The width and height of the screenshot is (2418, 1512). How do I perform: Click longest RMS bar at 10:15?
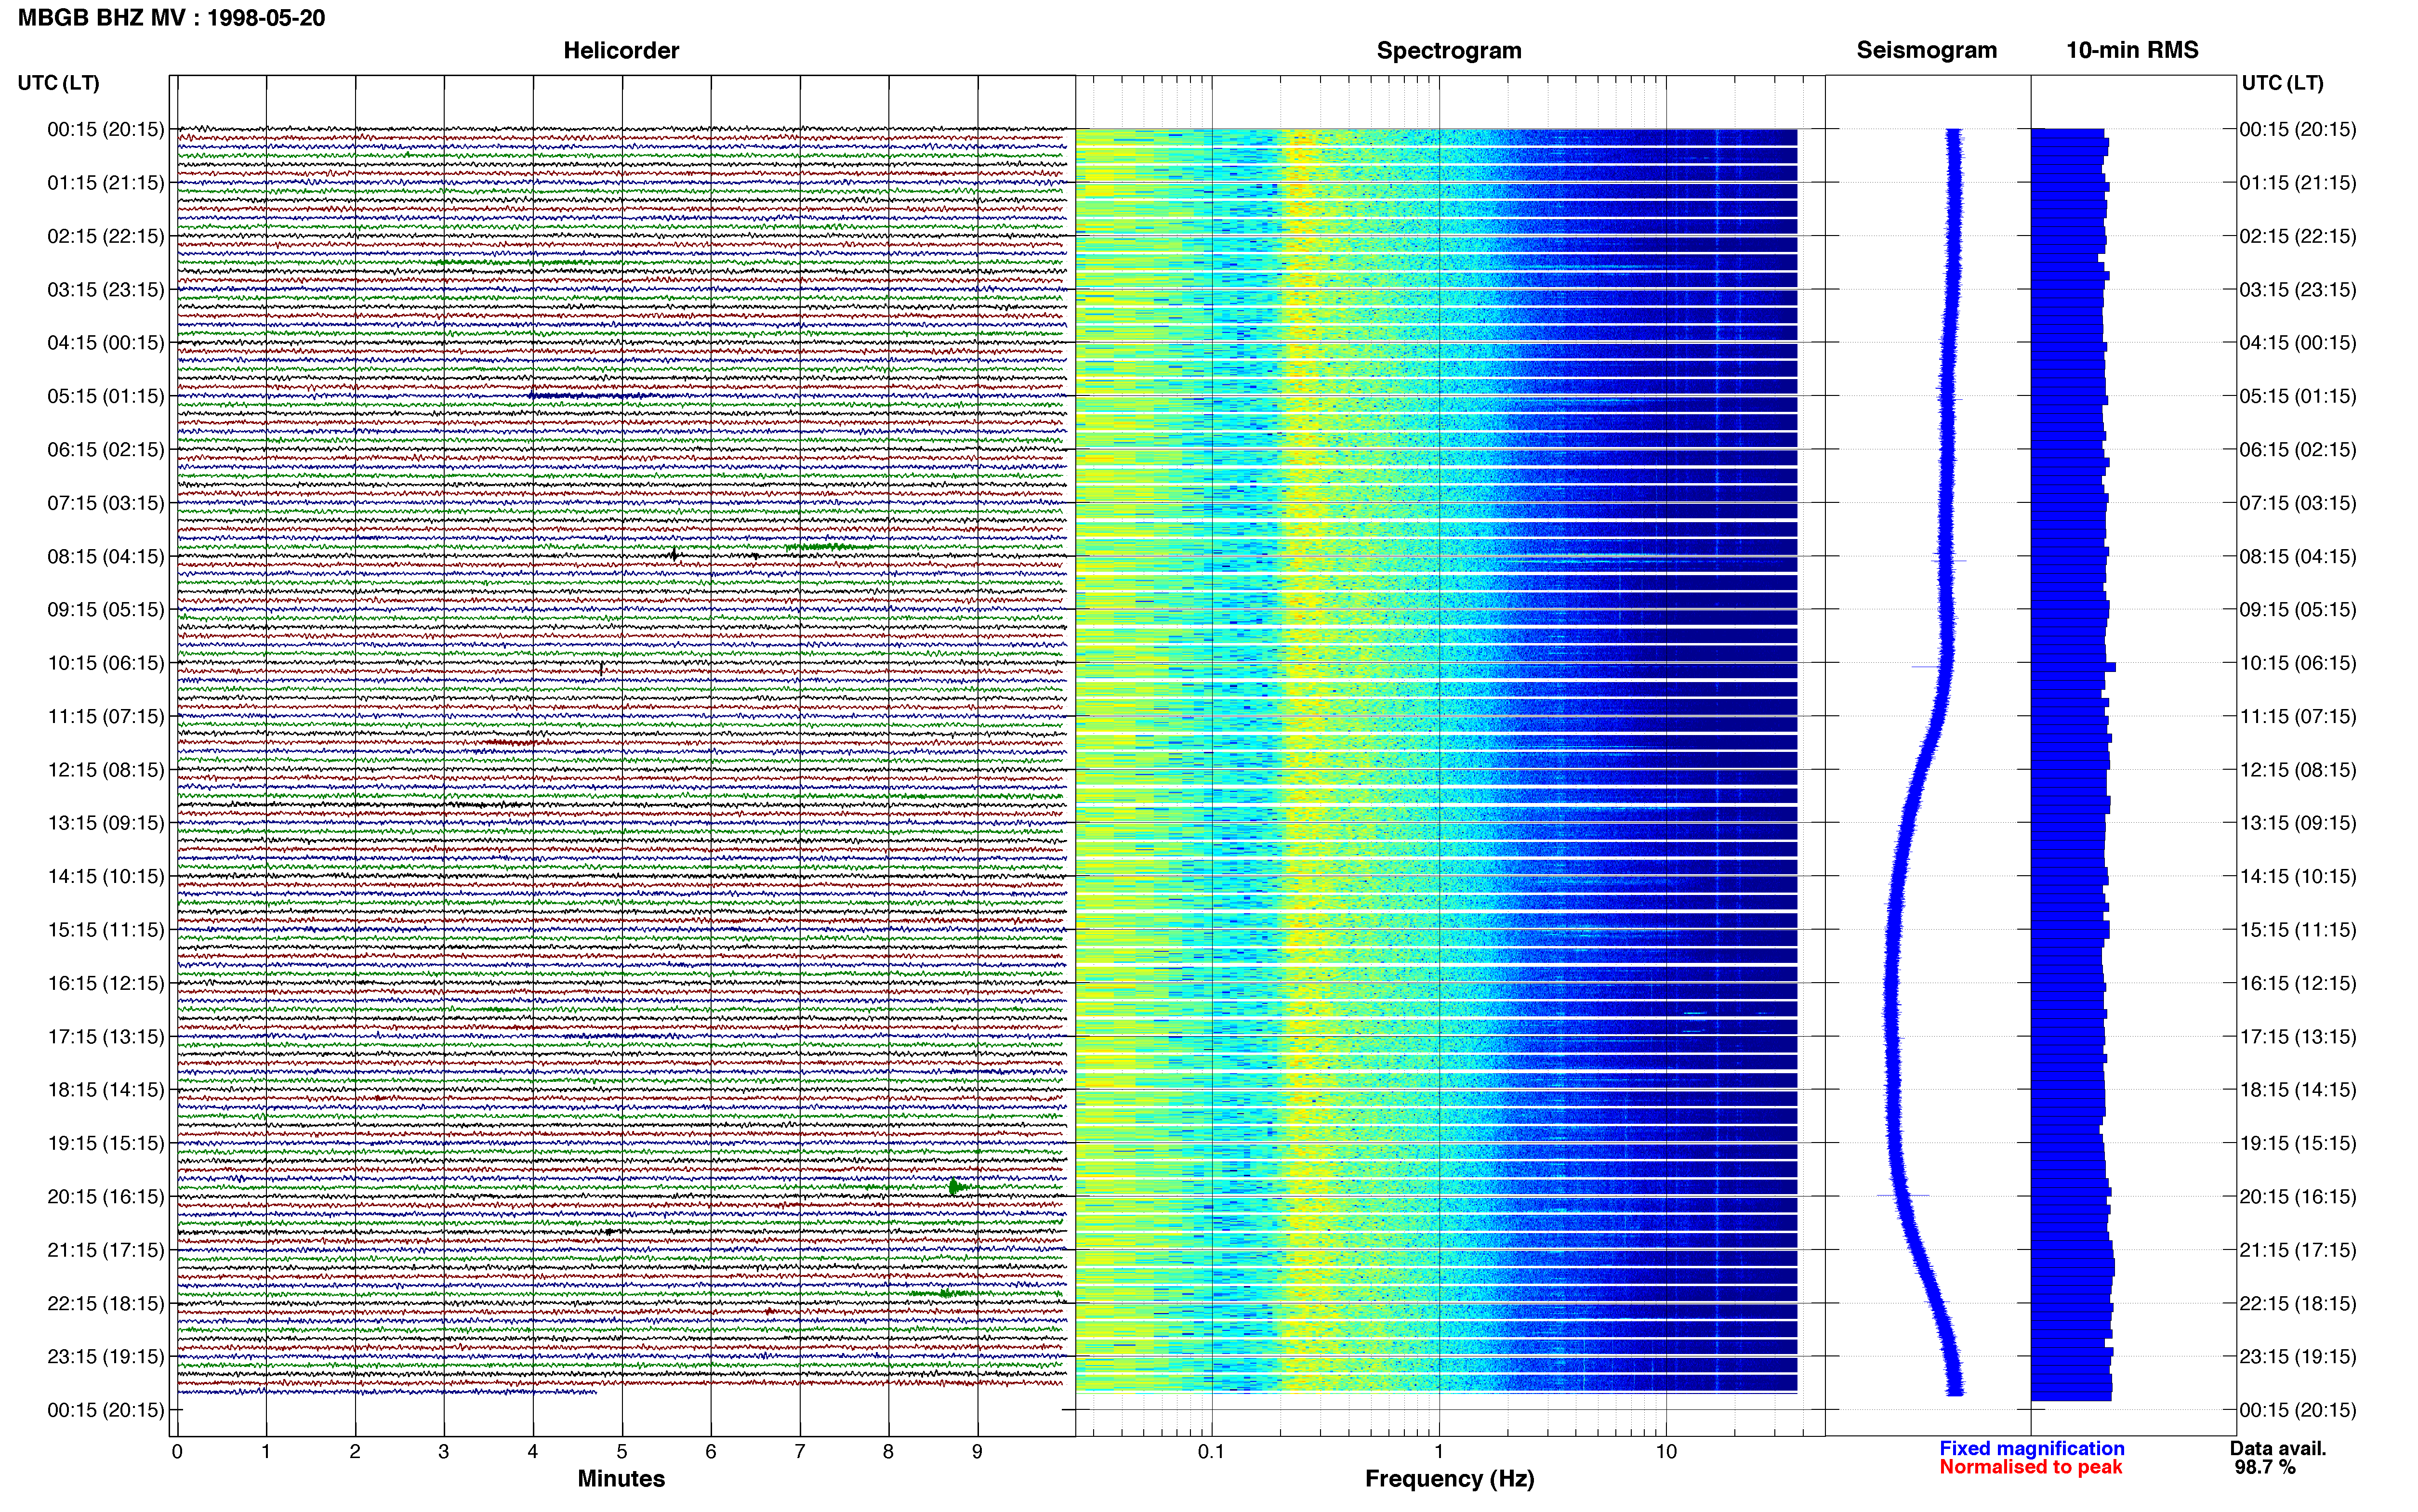(2073, 666)
